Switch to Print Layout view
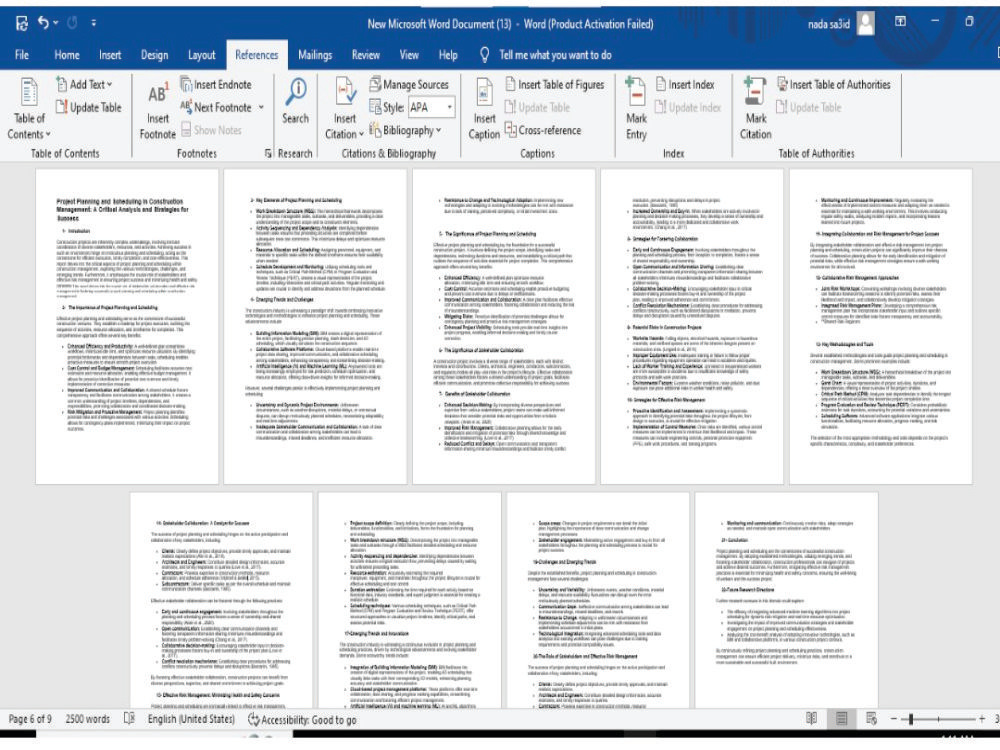The height and width of the screenshot is (750, 1000). click(842, 719)
